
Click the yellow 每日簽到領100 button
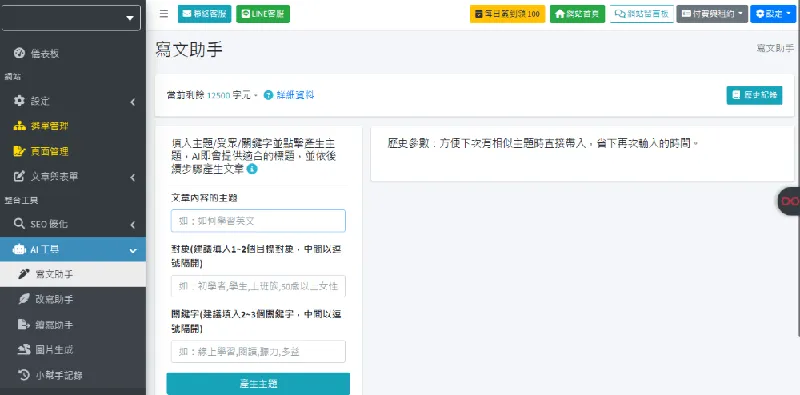tap(508, 14)
